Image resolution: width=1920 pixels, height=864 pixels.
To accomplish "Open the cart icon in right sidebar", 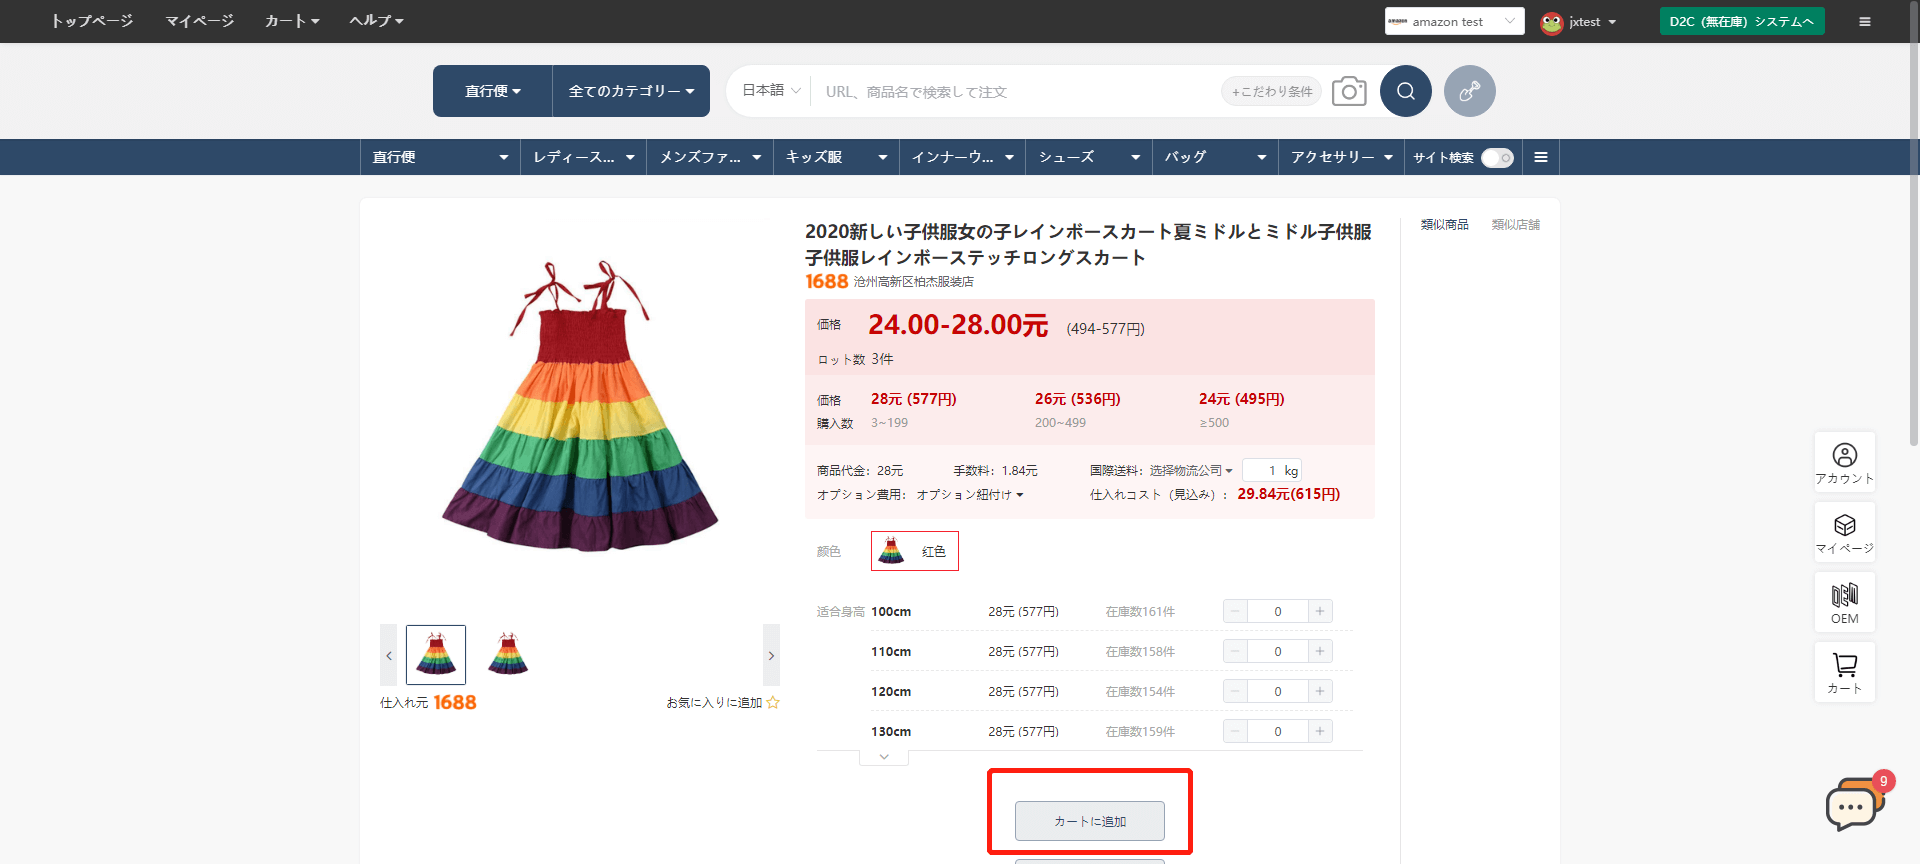I will (1844, 672).
